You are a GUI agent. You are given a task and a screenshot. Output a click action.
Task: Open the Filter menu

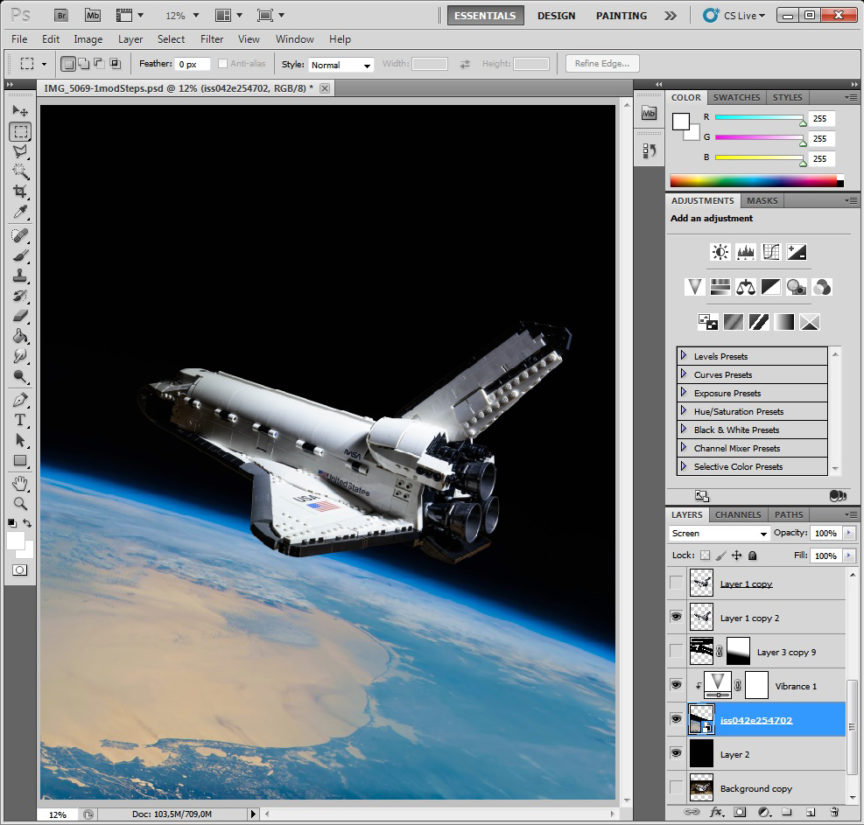(x=211, y=39)
